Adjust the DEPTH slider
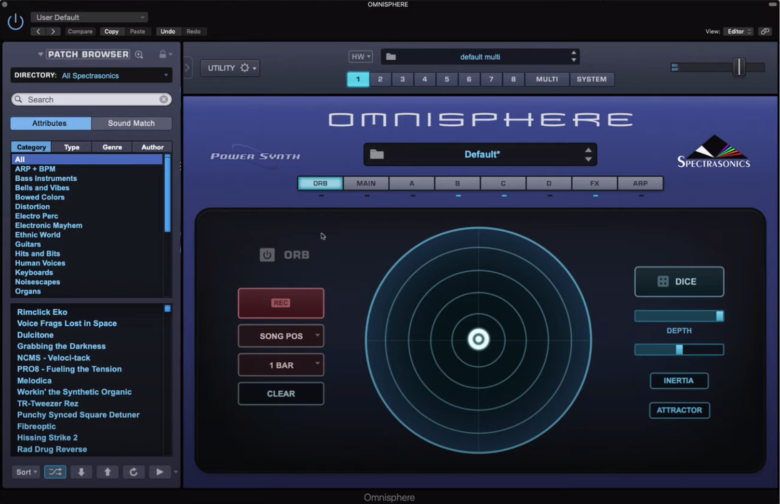 (679, 316)
